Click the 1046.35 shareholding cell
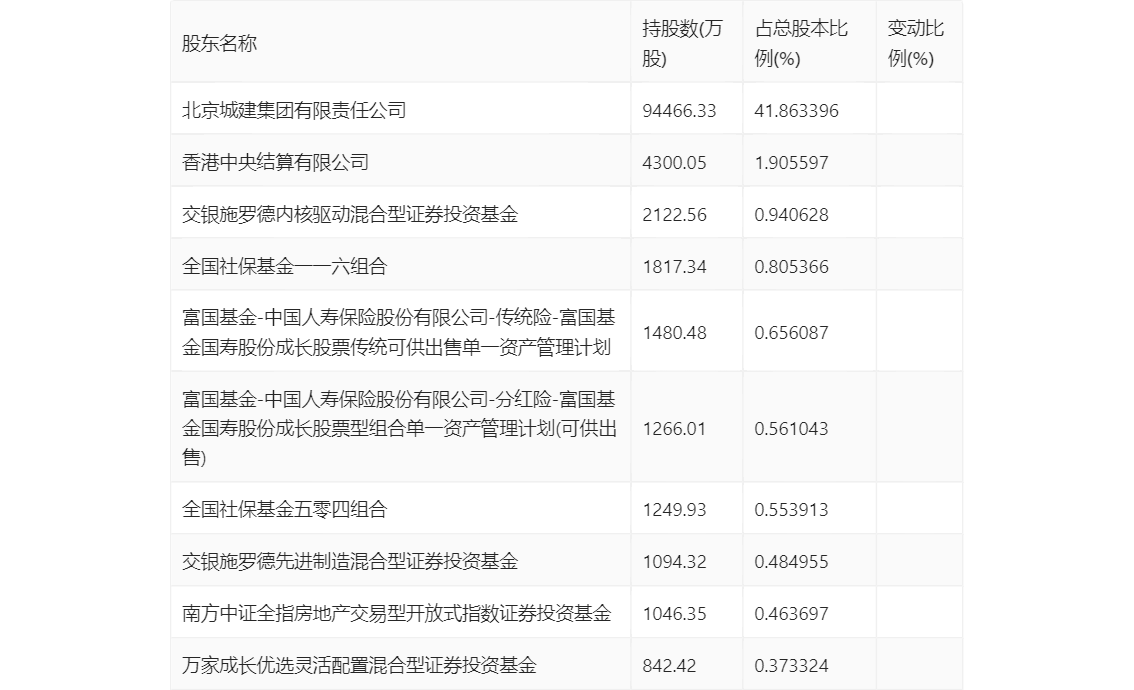The width and height of the screenshot is (1134, 690). (674, 614)
